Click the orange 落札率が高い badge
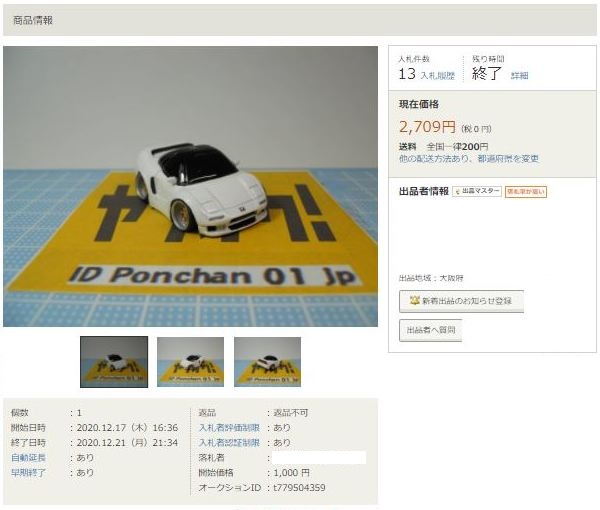600x510 pixels. coord(526,192)
